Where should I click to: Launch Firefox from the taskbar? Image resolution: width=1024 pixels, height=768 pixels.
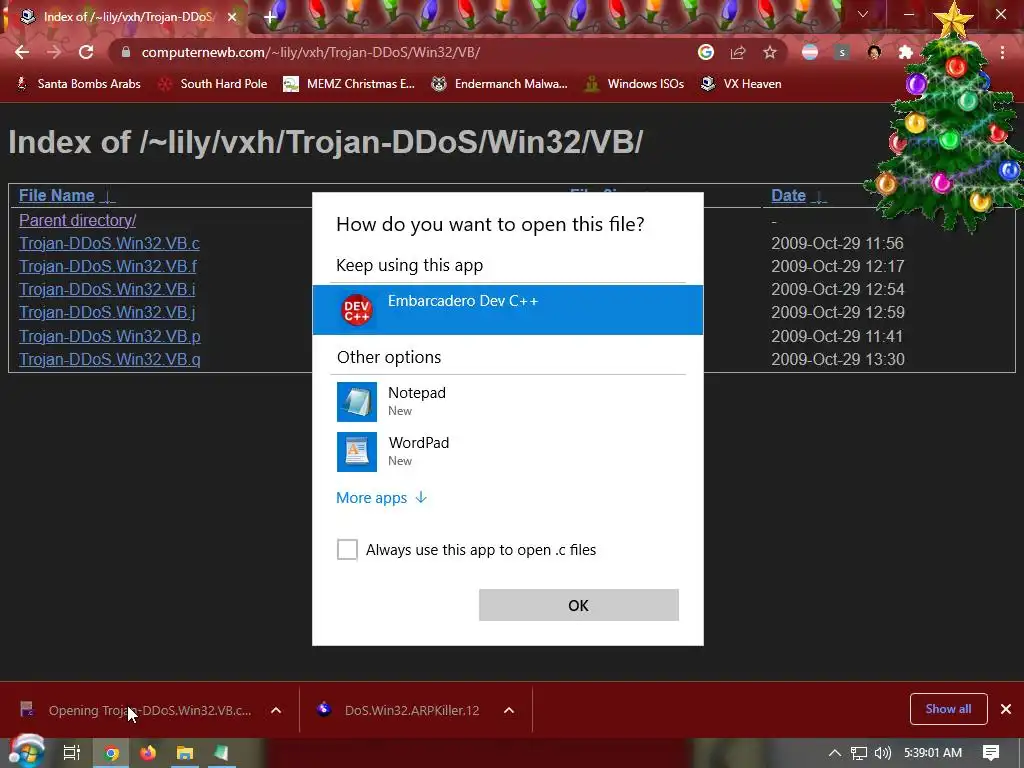click(x=148, y=753)
